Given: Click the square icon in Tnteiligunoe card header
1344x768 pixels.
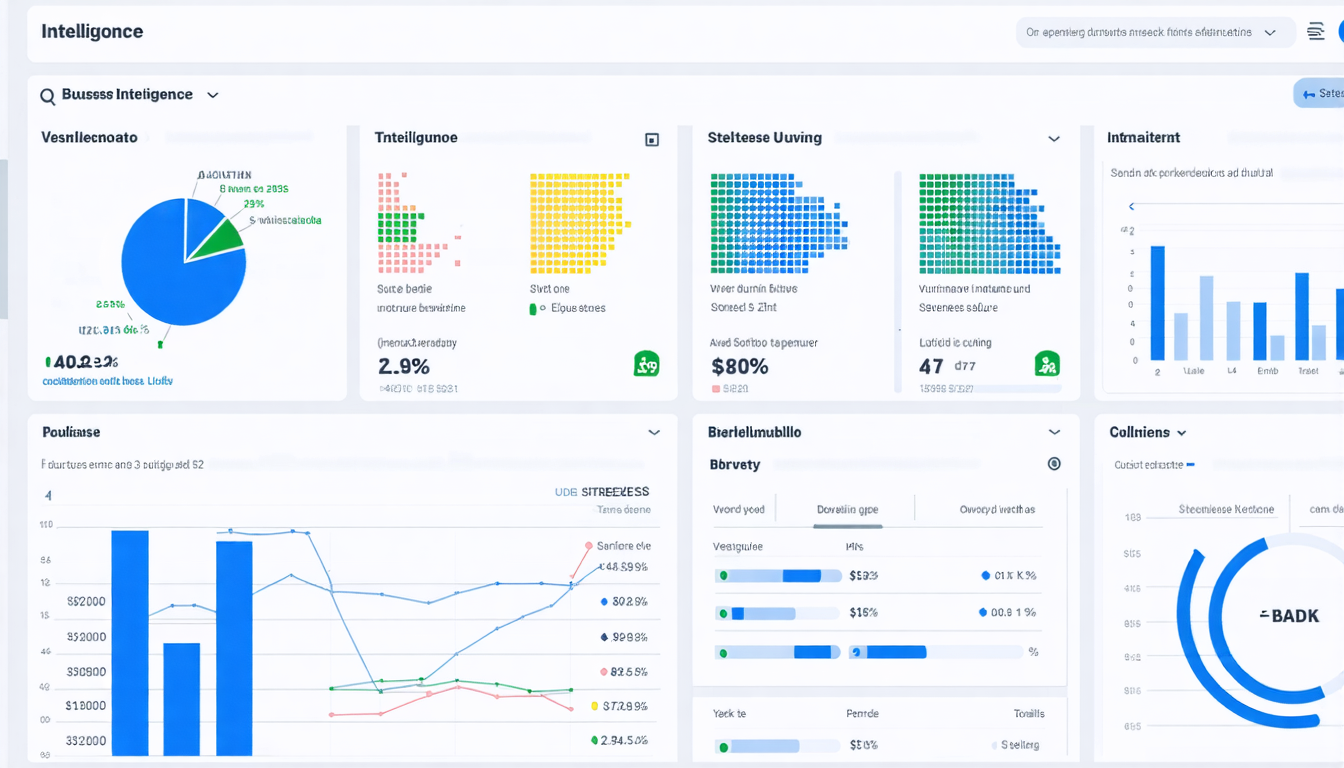Looking at the screenshot, I should (652, 140).
